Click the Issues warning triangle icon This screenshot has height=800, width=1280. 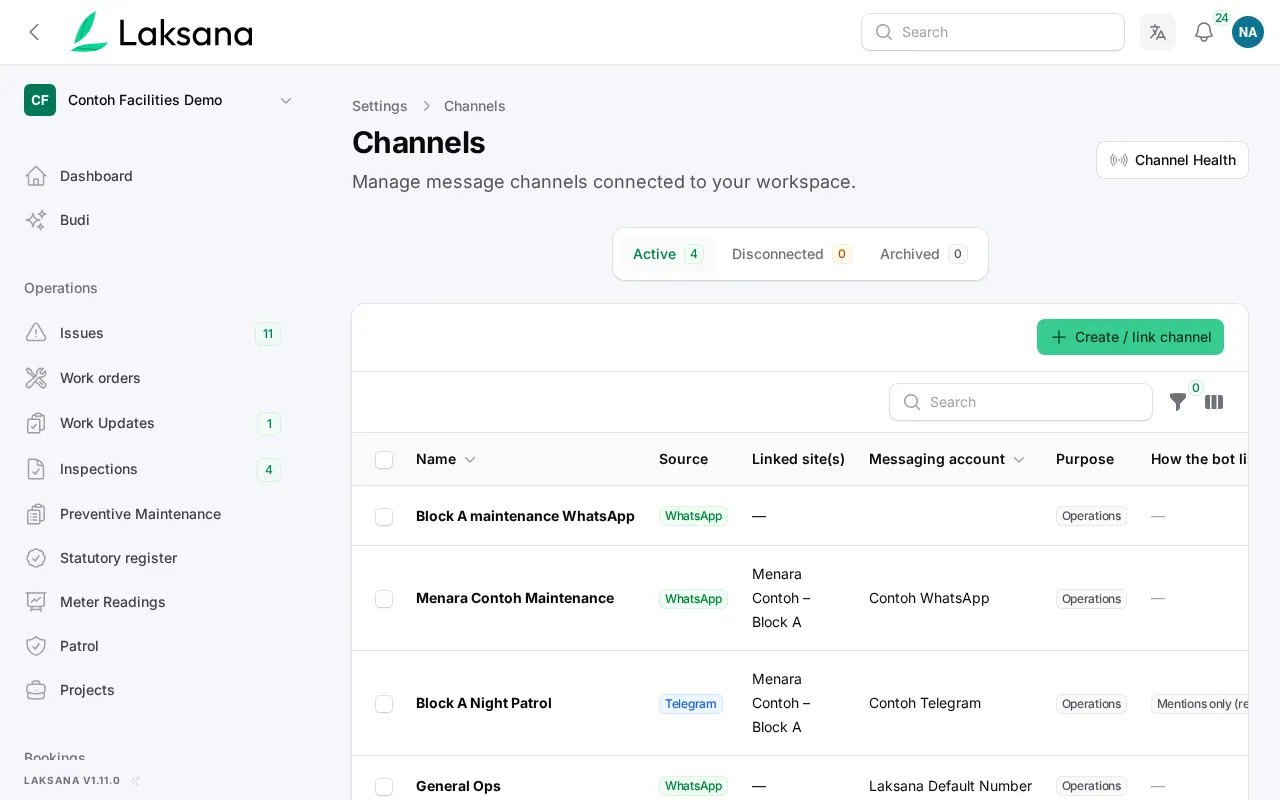36,333
